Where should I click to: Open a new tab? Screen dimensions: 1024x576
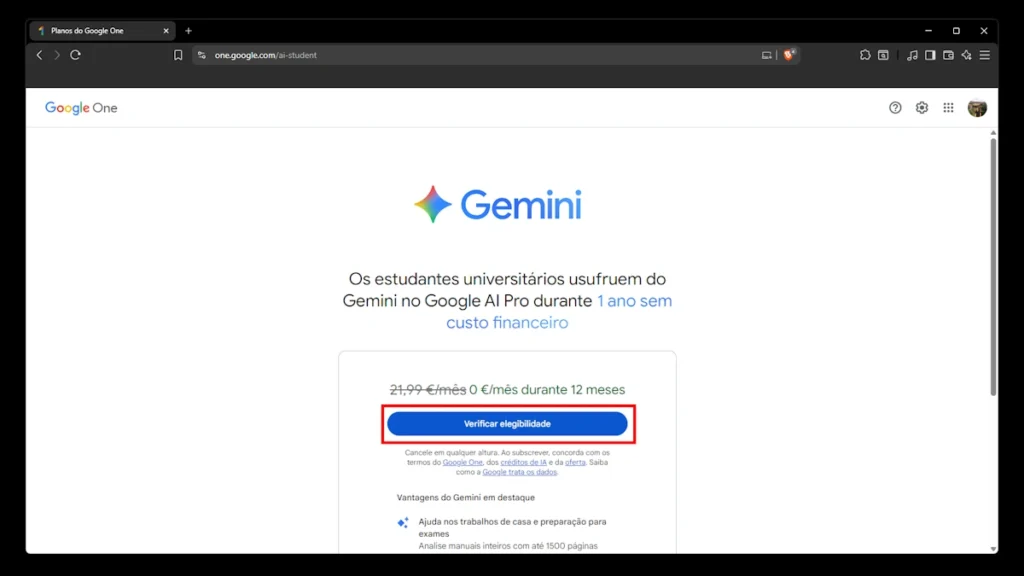[188, 31]
